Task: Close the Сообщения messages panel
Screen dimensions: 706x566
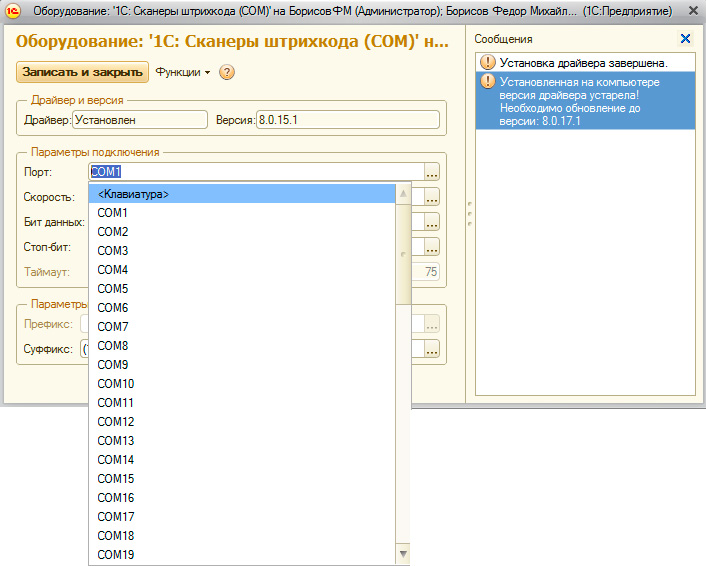Action: (685, 39)
